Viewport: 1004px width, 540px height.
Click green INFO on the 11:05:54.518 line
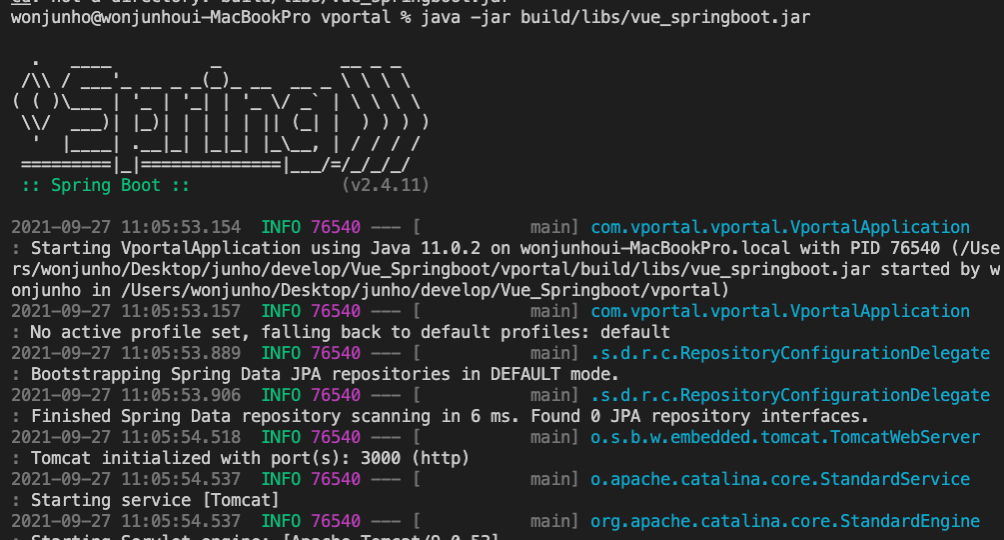click(x=280, y=438)
